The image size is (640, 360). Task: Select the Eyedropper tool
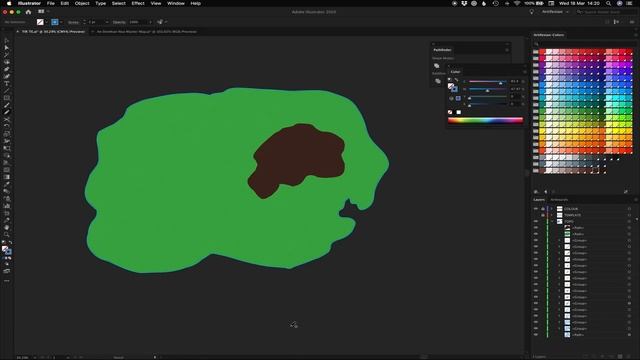coord(7,184)
